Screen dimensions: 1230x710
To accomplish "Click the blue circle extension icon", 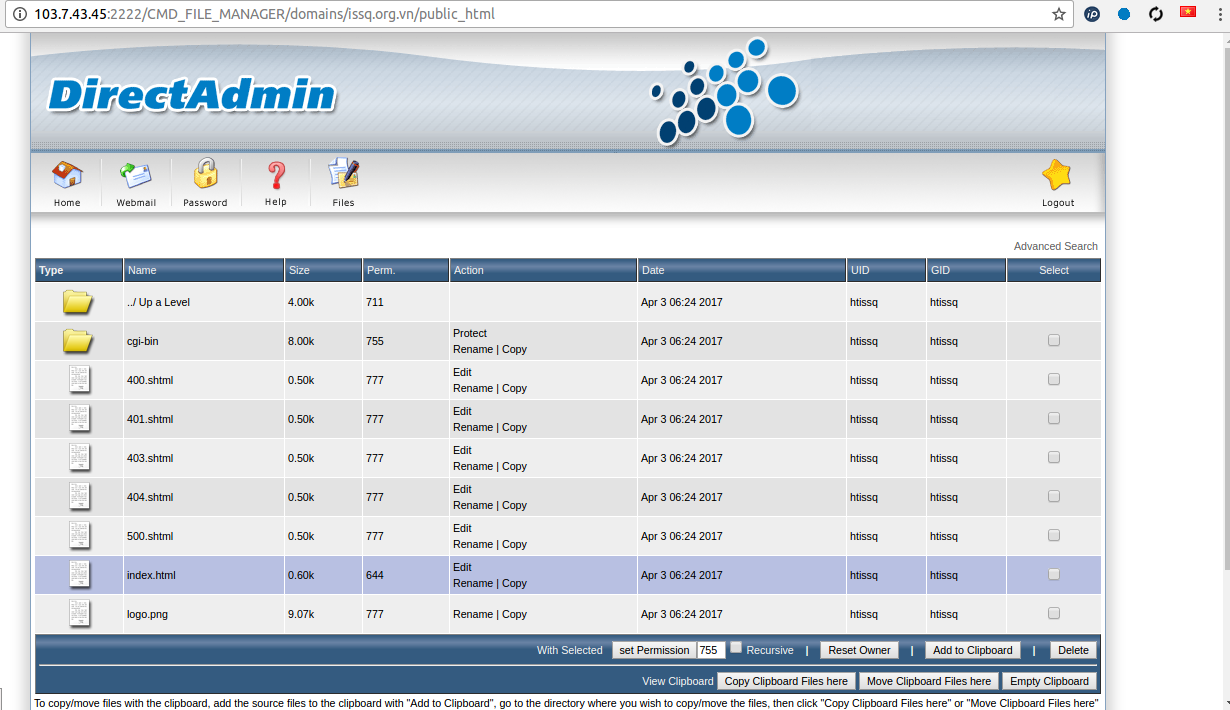I will [1124, 14].
